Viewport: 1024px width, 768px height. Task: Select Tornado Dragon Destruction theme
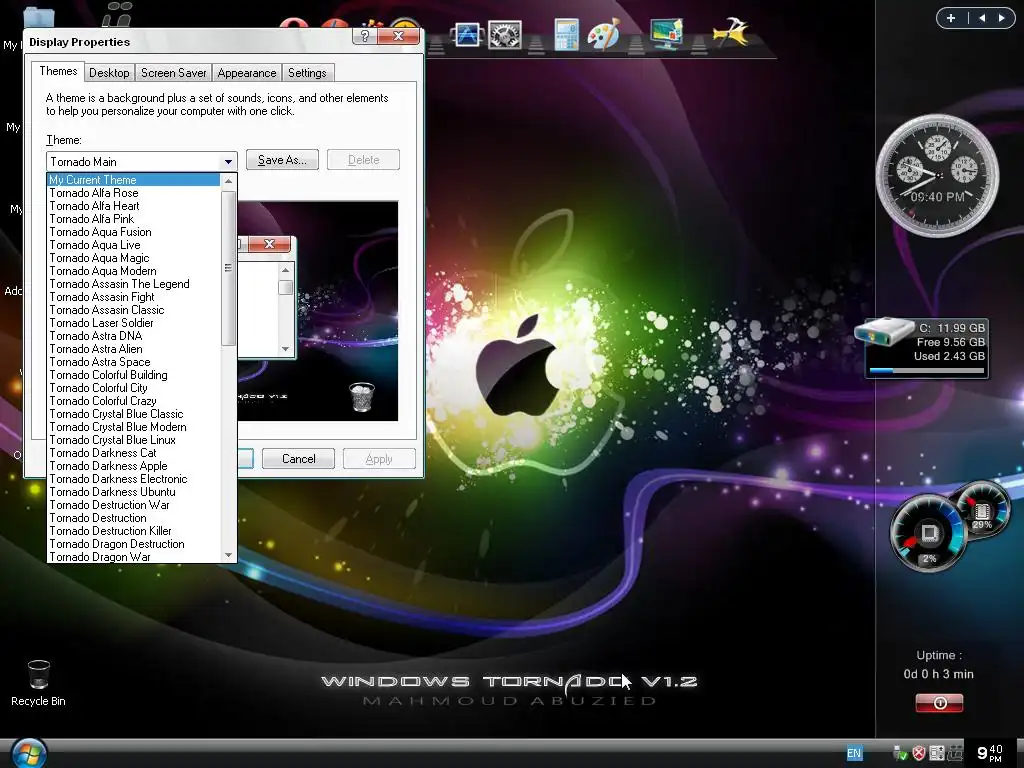pos(134,544)
